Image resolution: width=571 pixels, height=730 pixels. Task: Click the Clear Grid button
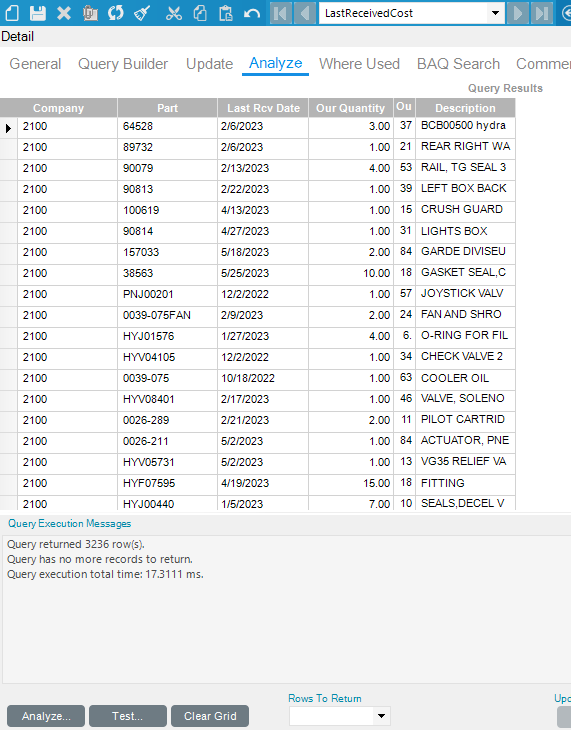tap(210, 716)
